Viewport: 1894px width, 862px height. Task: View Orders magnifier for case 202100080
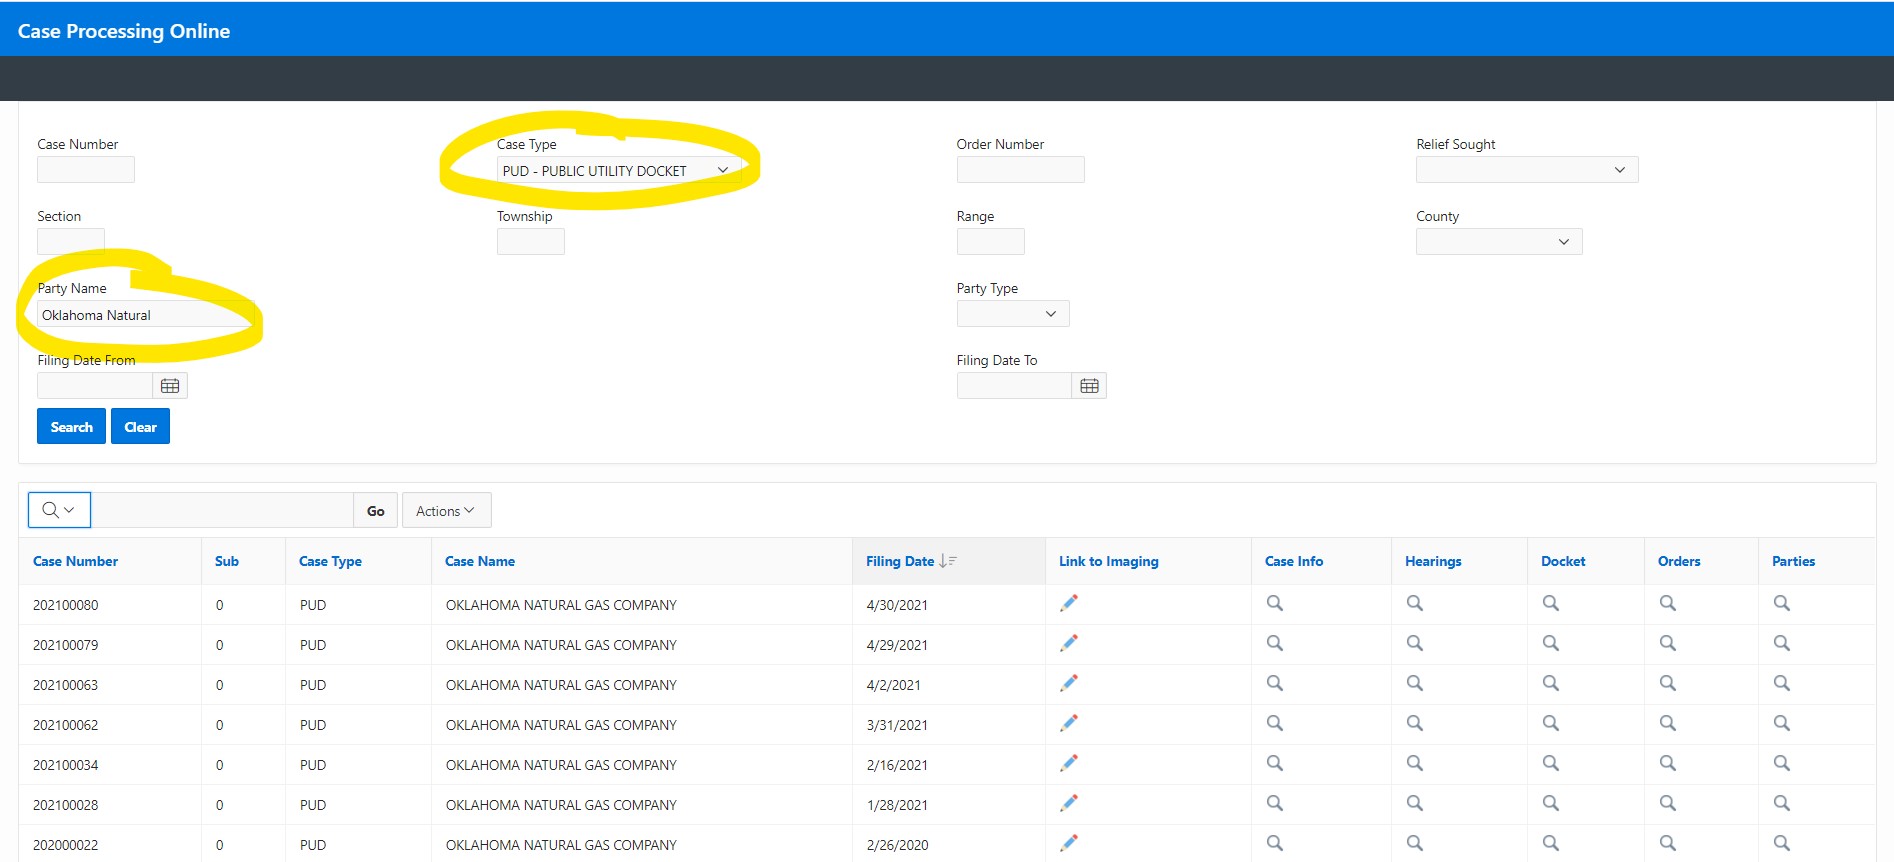1668,603
